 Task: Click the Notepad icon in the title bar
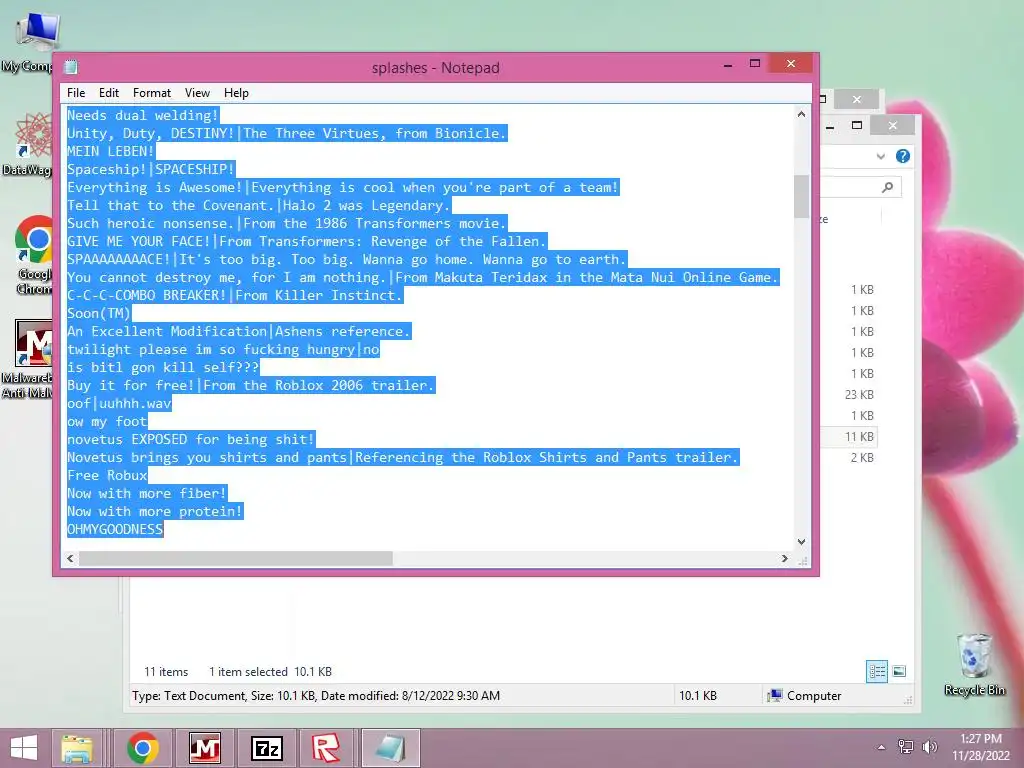pyautogui.click(x=71, y=67)
